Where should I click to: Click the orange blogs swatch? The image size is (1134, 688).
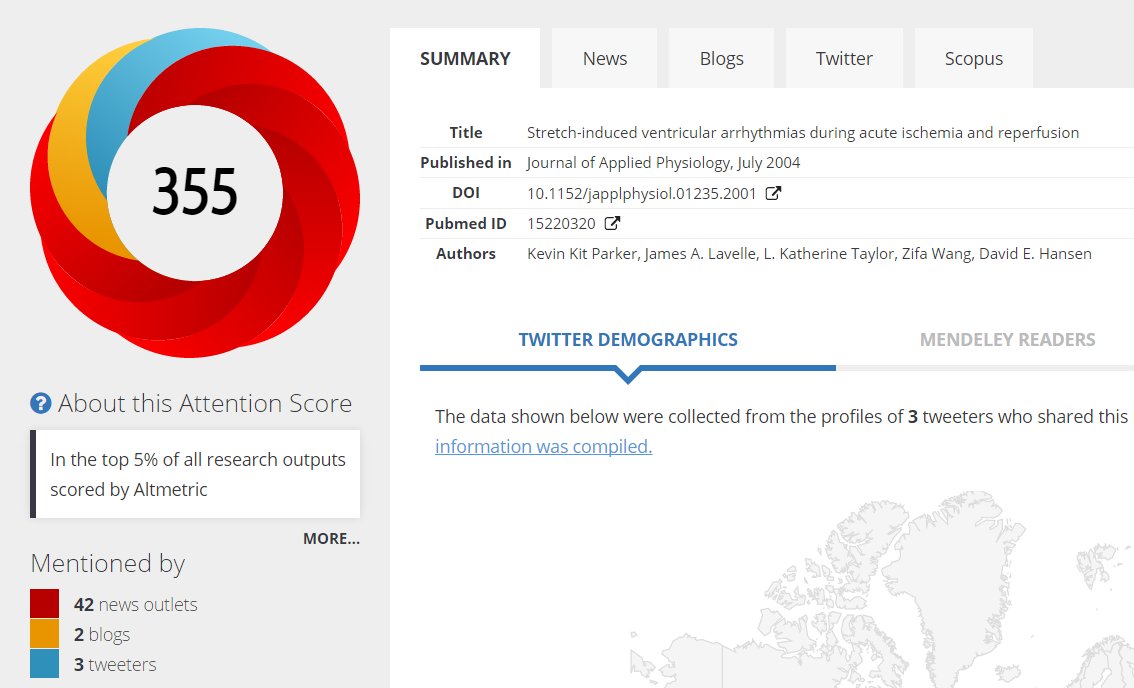click(x=44, y=634)
